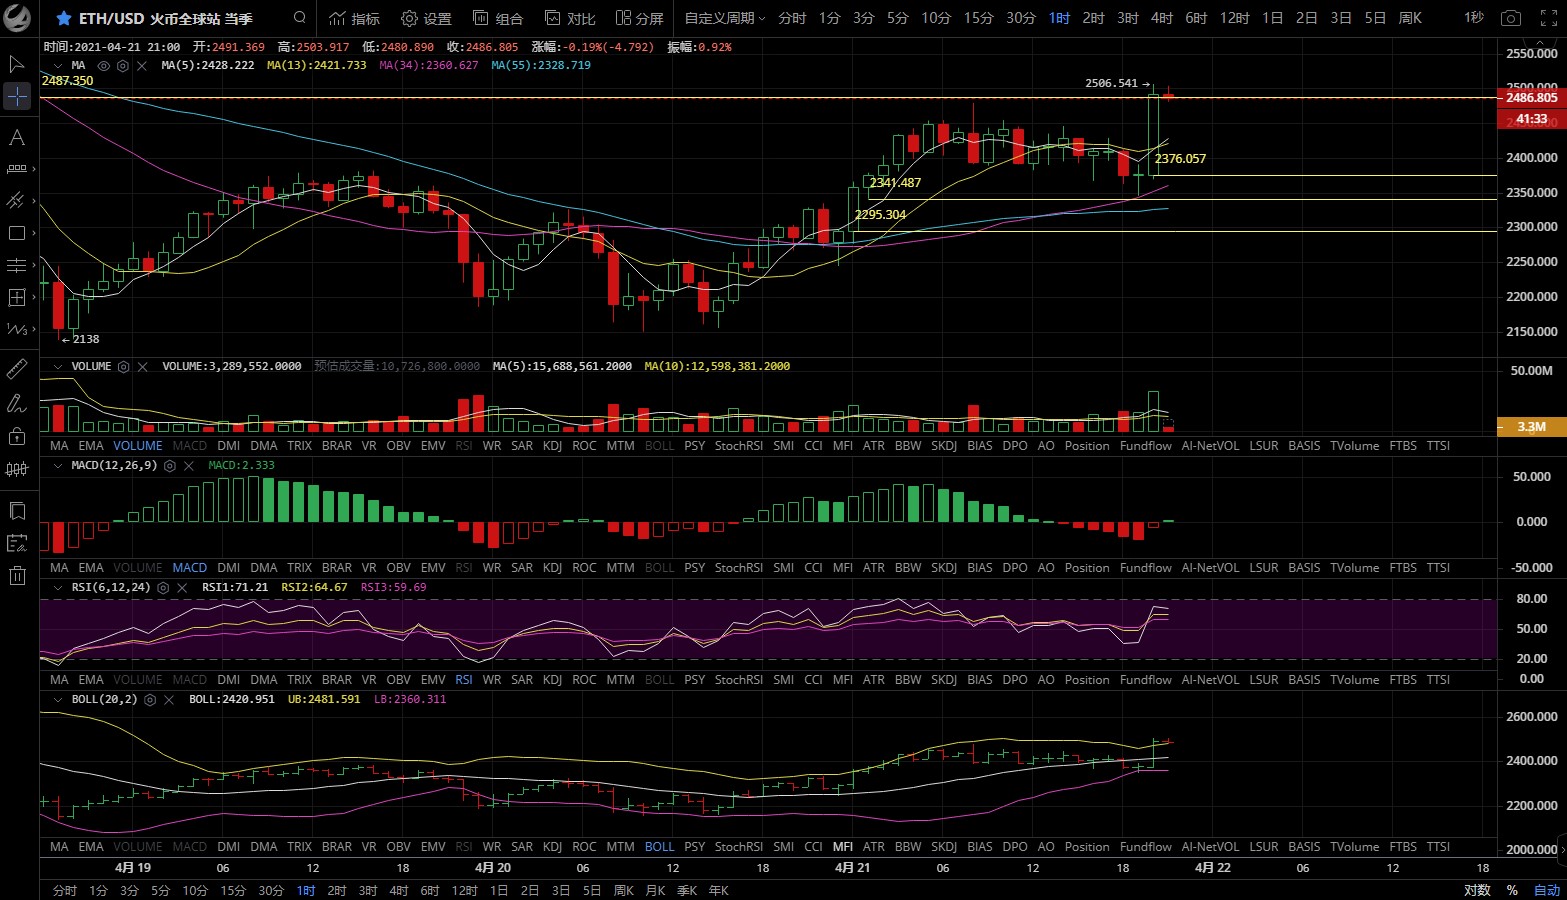The image size is (1567, 900).
Task: Select the rectangle shape tool
Action: [x=17, y=233]
